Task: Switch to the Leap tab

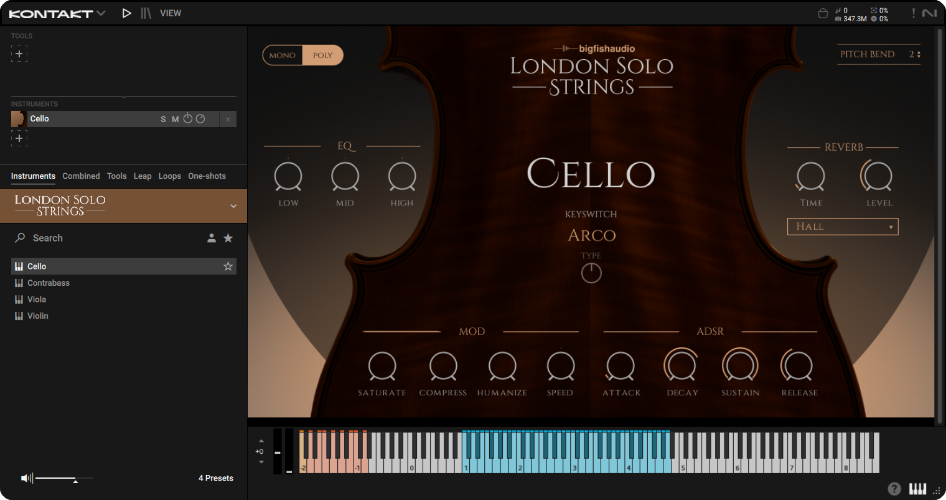Action: [x=142, y=176]
